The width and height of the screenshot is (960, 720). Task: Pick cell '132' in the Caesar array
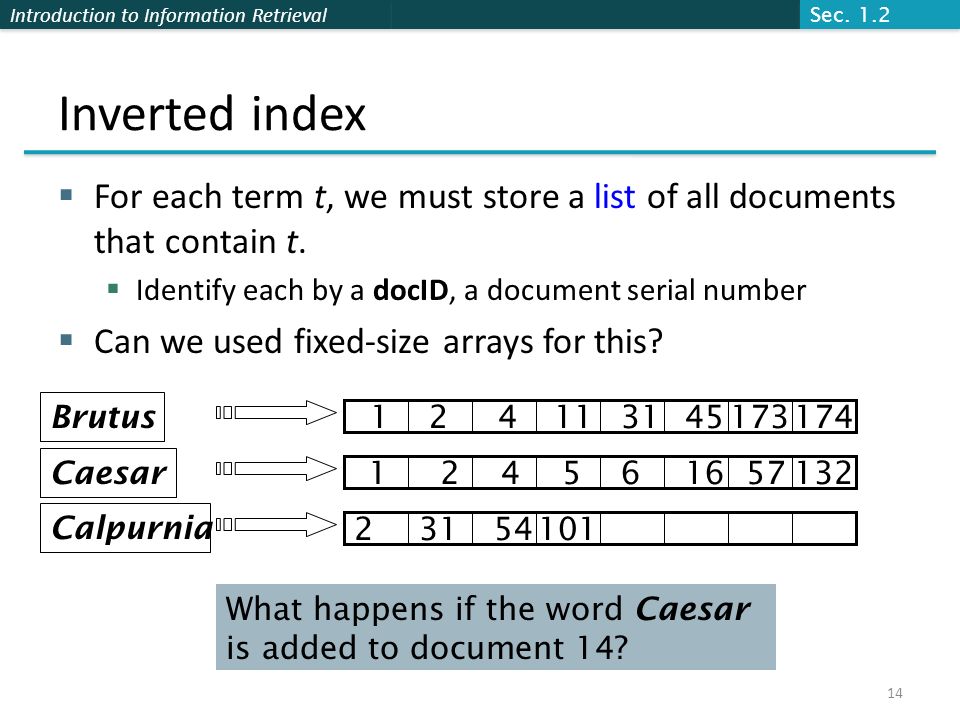[824, 473]
